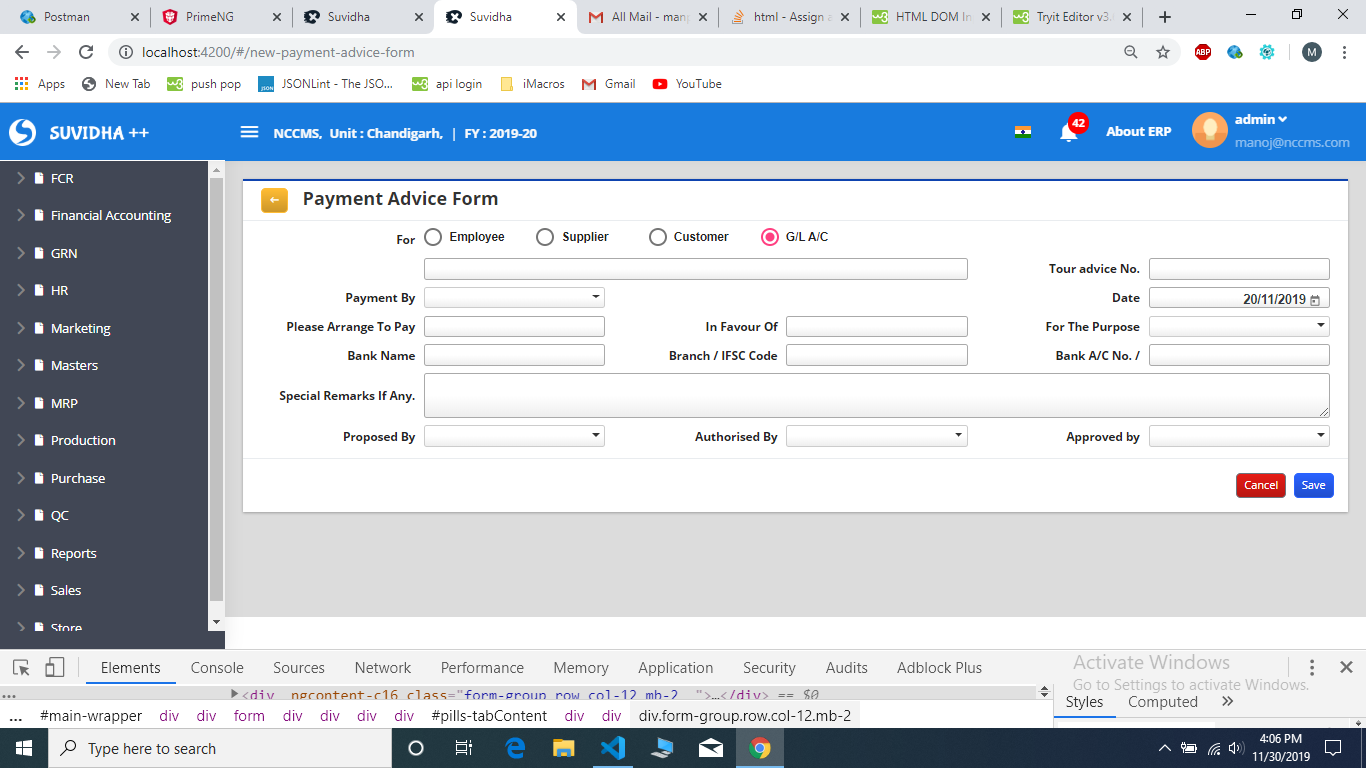
Task: Expand the Financial Accounting sidebar item
Action: click(x=110, y=215)
